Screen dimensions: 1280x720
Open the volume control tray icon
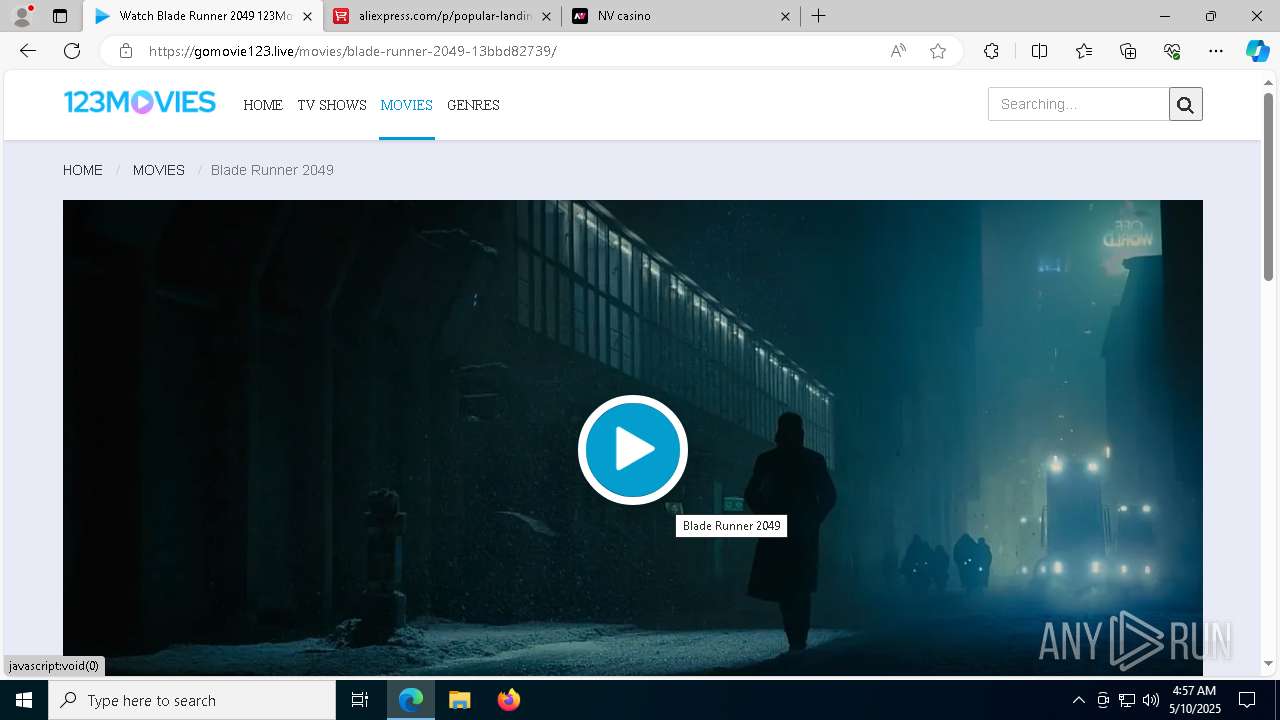pyautogui.click(x=1151, y=700)
